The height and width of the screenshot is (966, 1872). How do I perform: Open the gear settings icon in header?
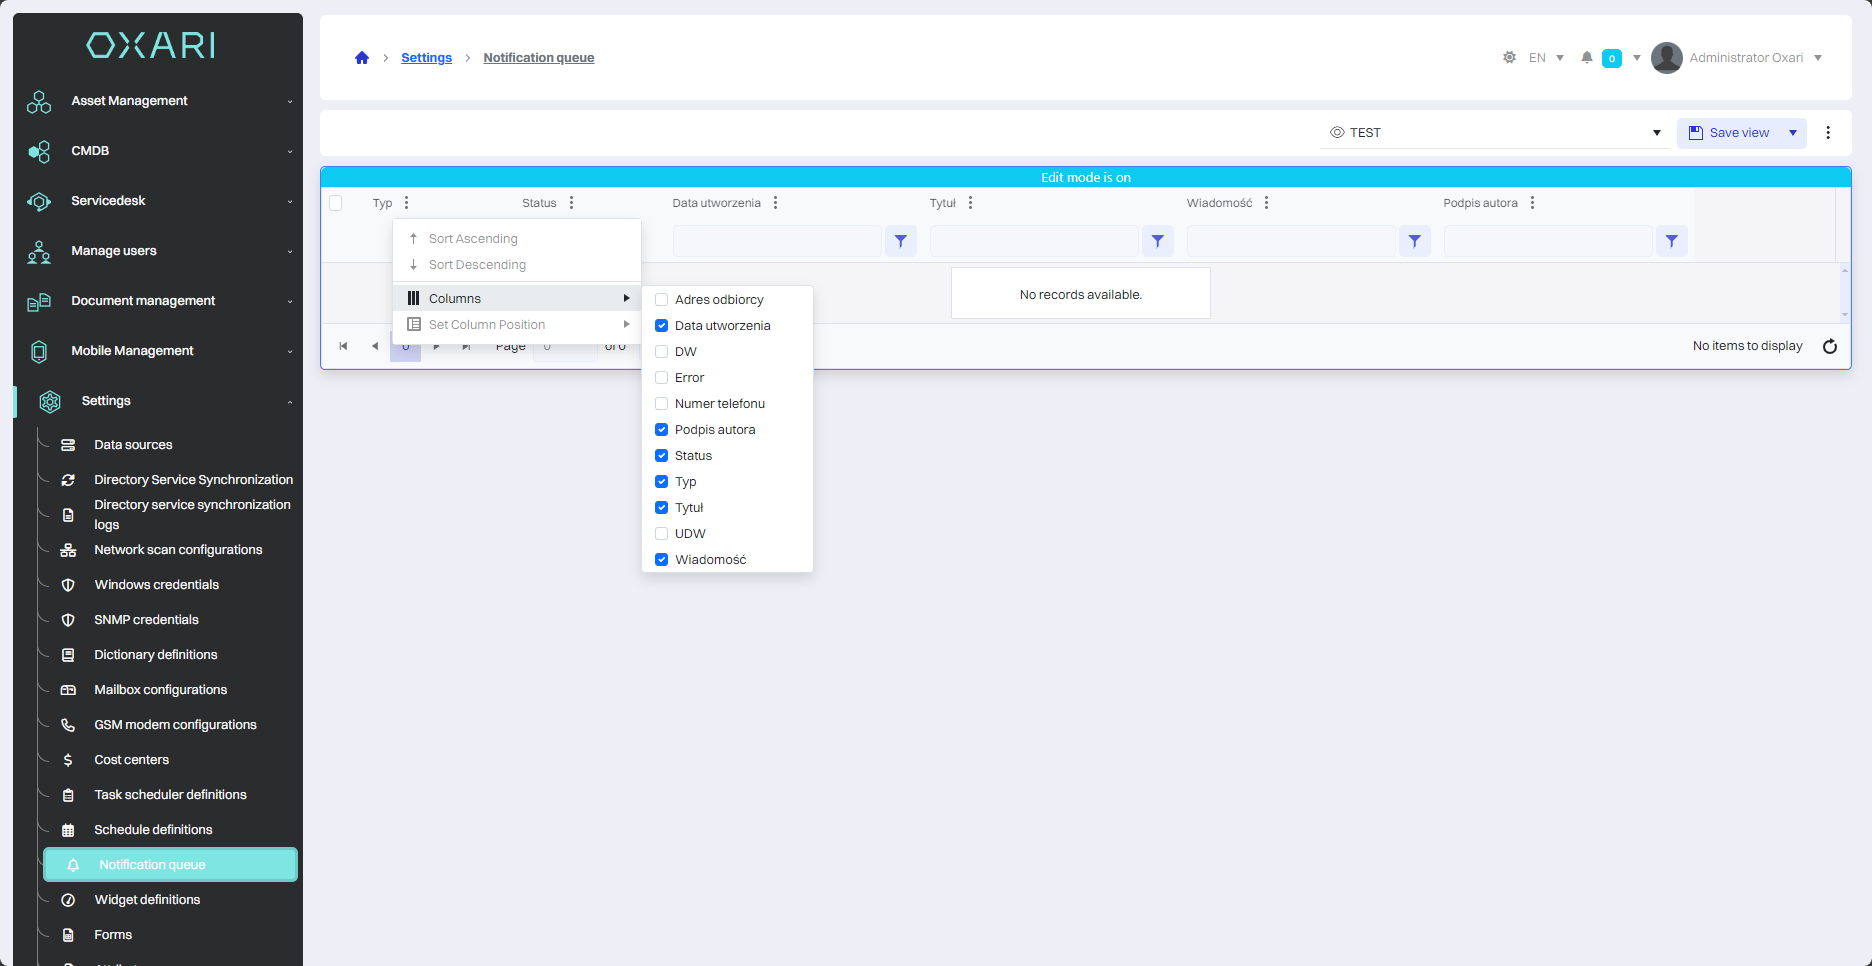pyautogui.click(x=1509, y=58)
